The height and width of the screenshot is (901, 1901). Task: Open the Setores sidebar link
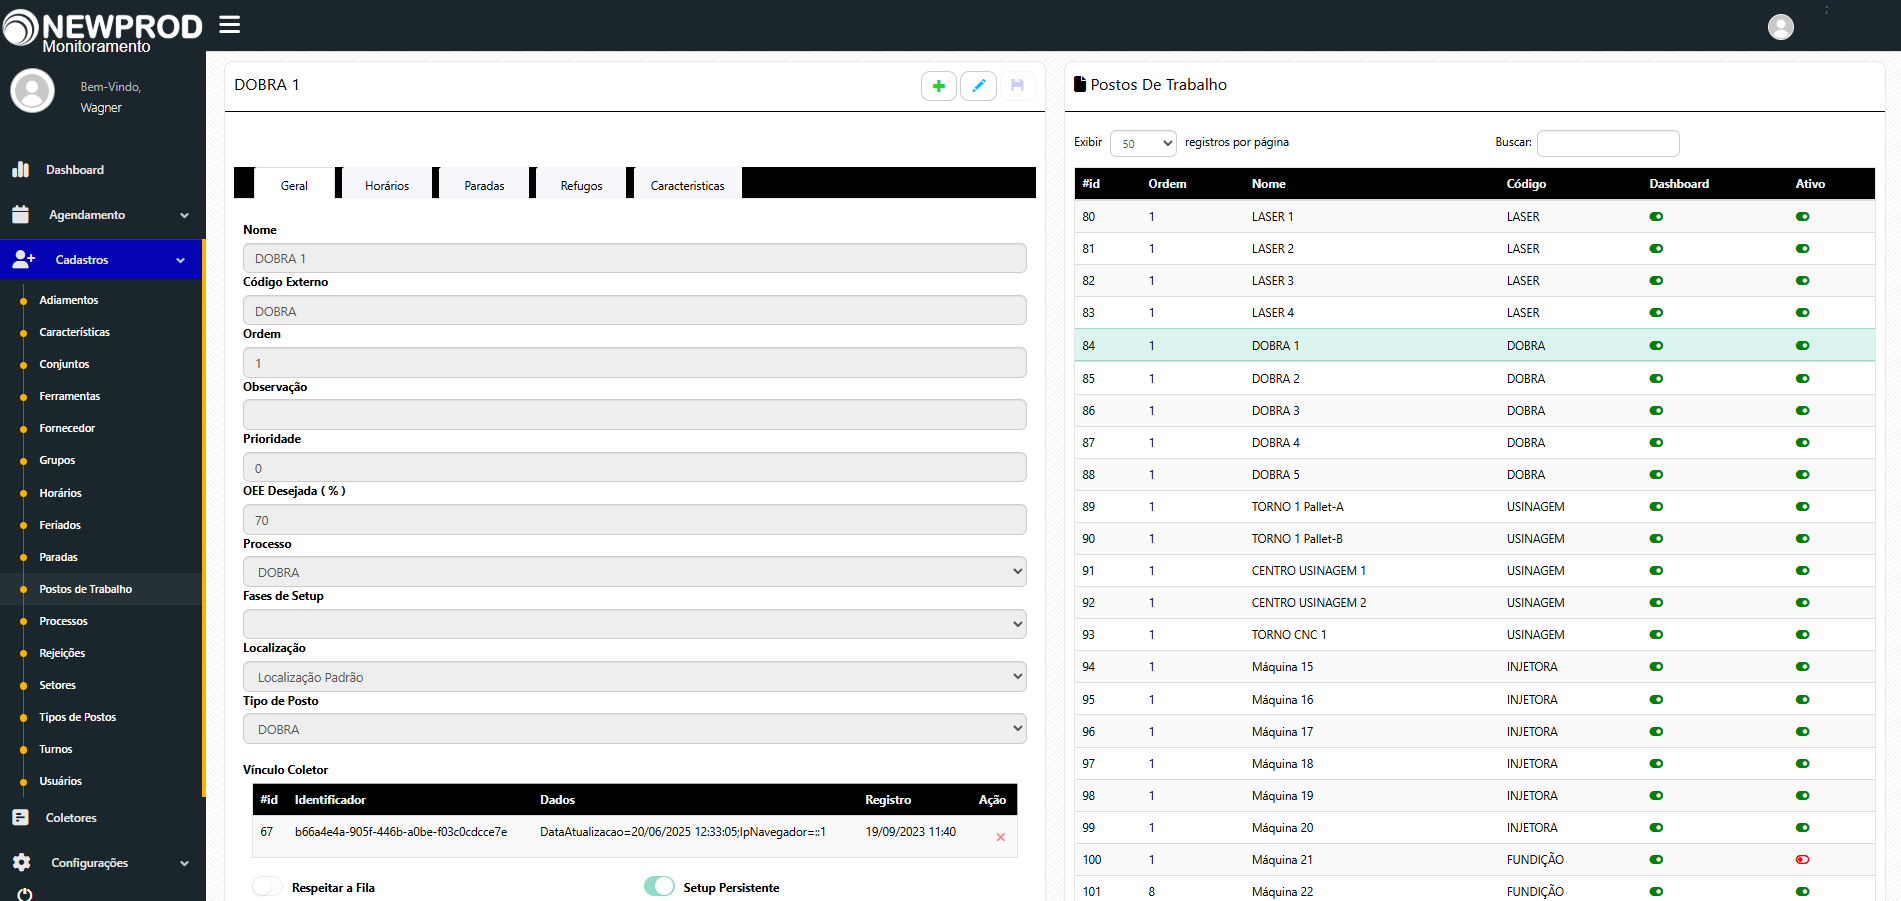pos(58,685)
